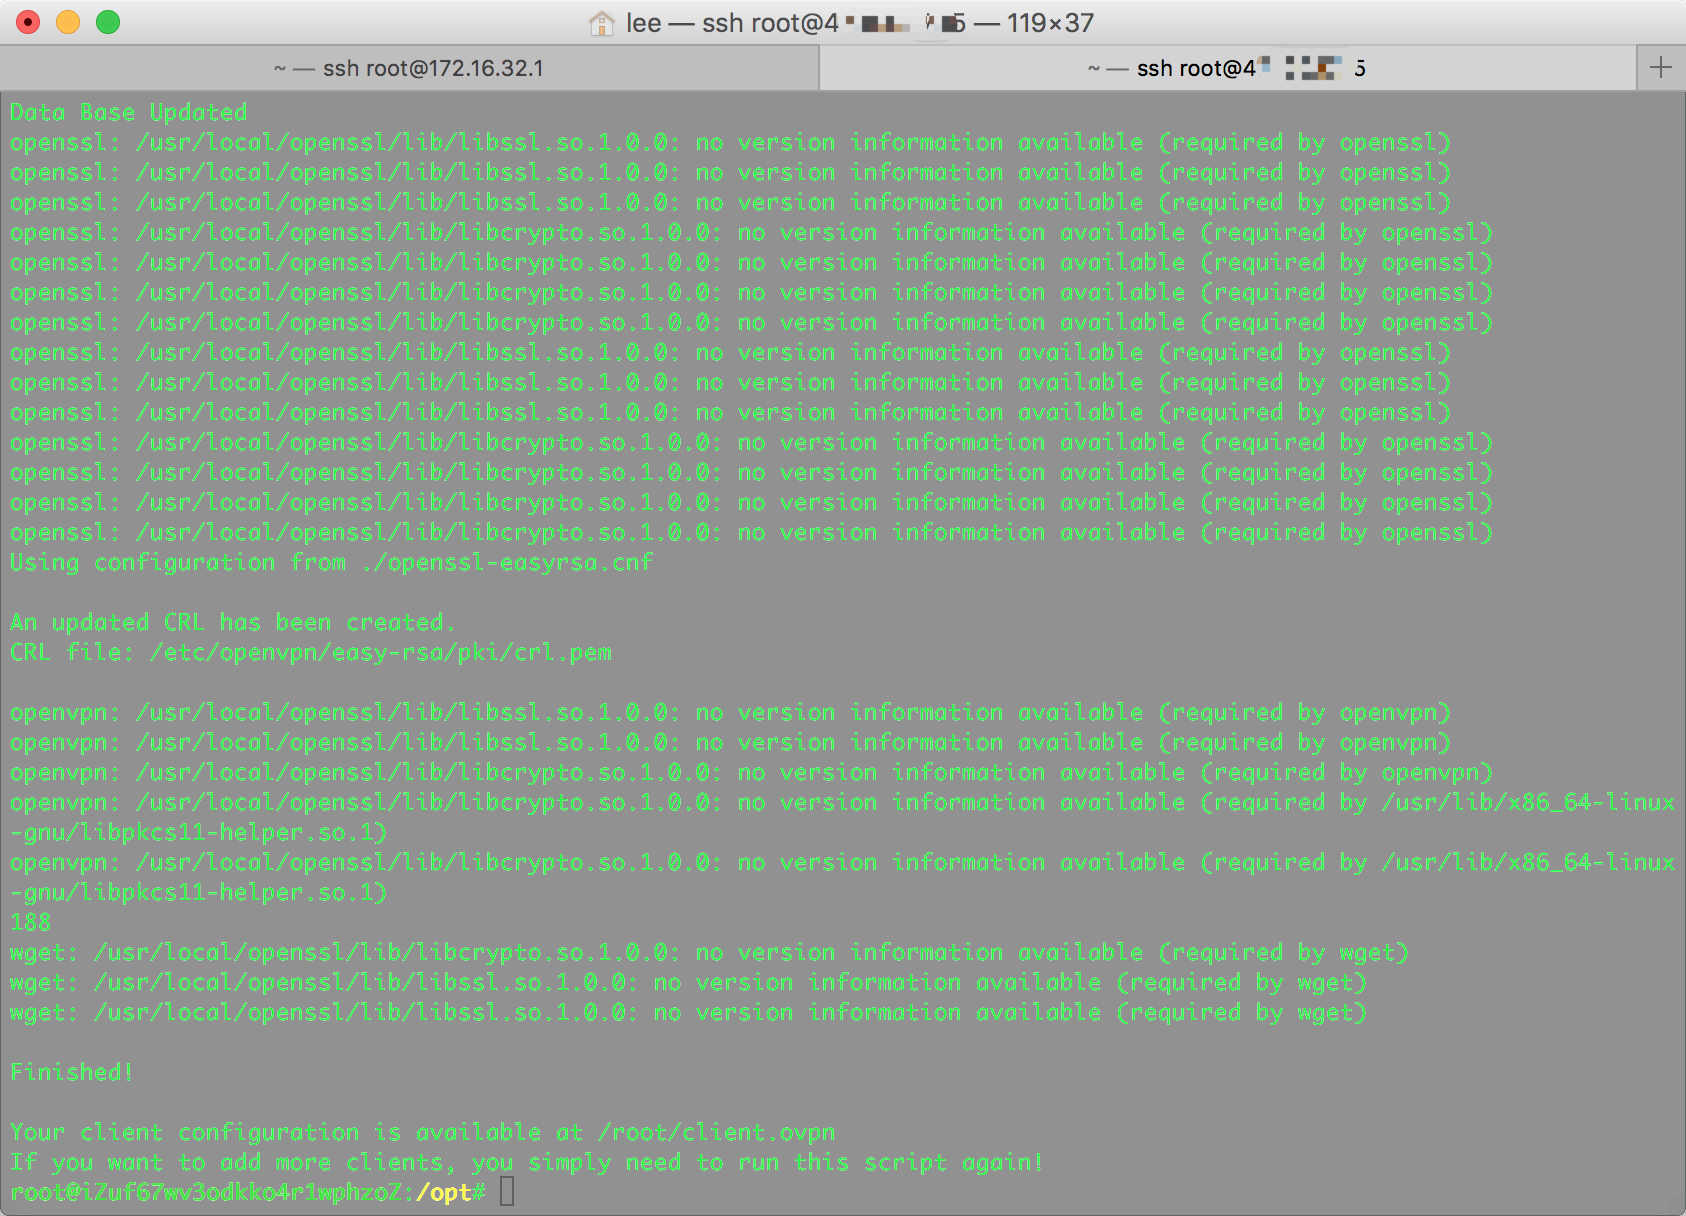Open a new terminal tab with plus button
Screen dimensions: 1686x1216
tap(1661, 68)
